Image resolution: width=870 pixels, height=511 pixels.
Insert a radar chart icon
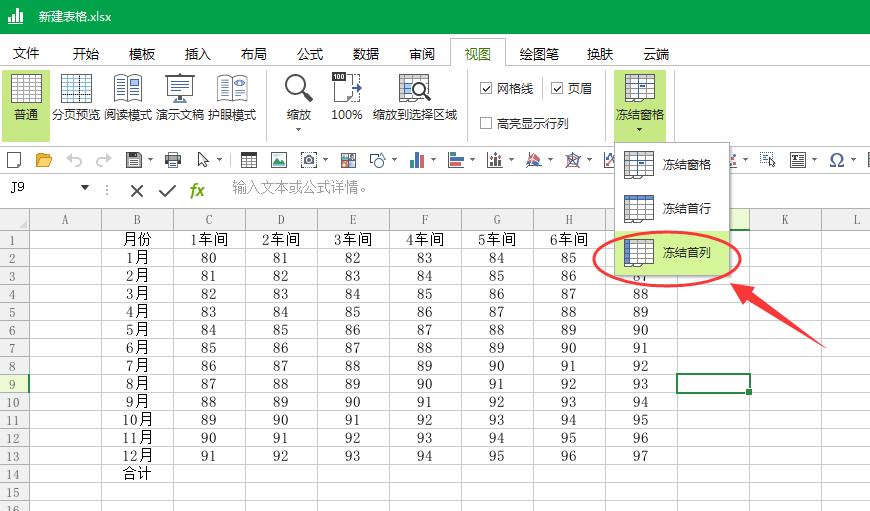coord(573,160)
